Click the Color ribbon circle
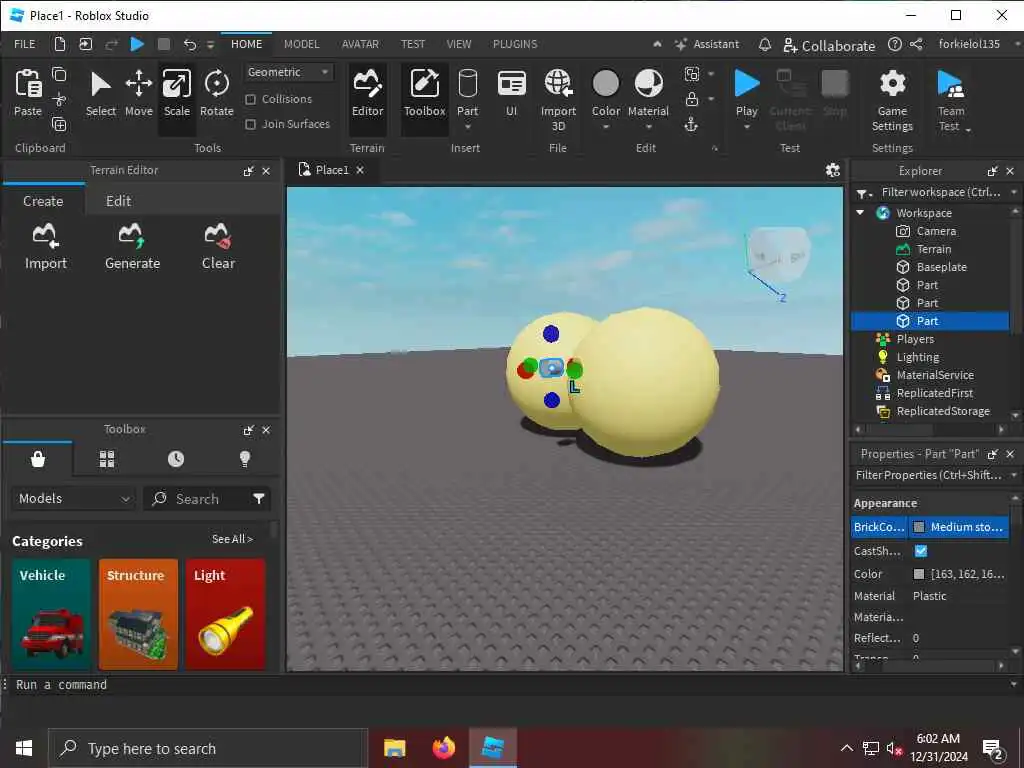Image resolution: width=1024 pixels, height=768 pixels. coord(605,84)
